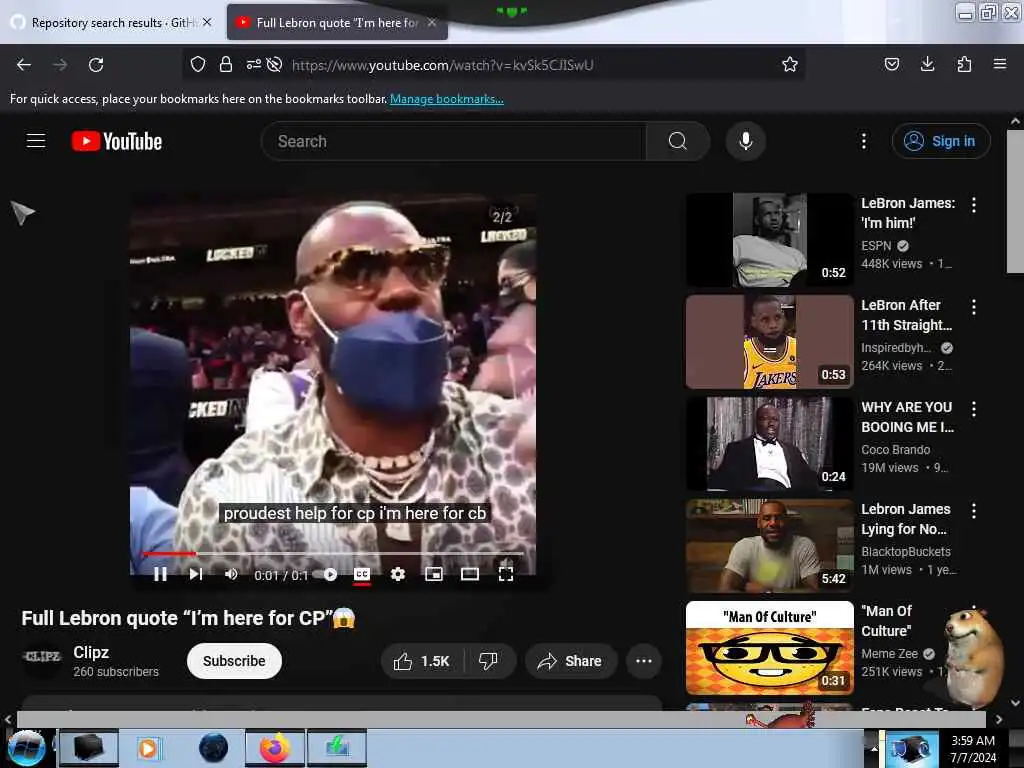Click the search magnifier button

click(x=678, y=141)
